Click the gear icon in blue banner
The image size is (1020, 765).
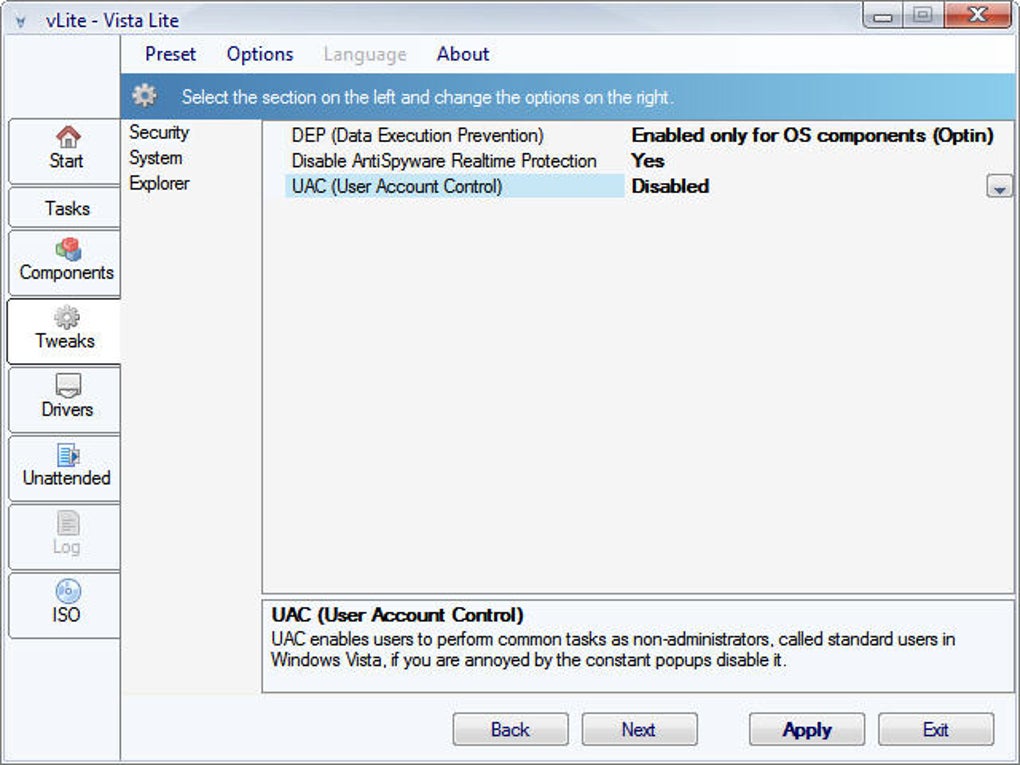(x=144, y=96)
